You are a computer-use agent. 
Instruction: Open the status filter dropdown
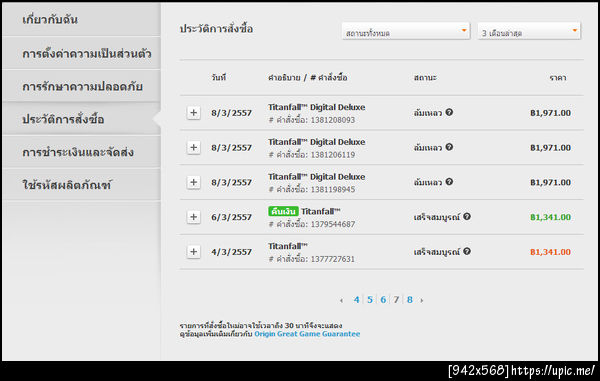(406, 31)
